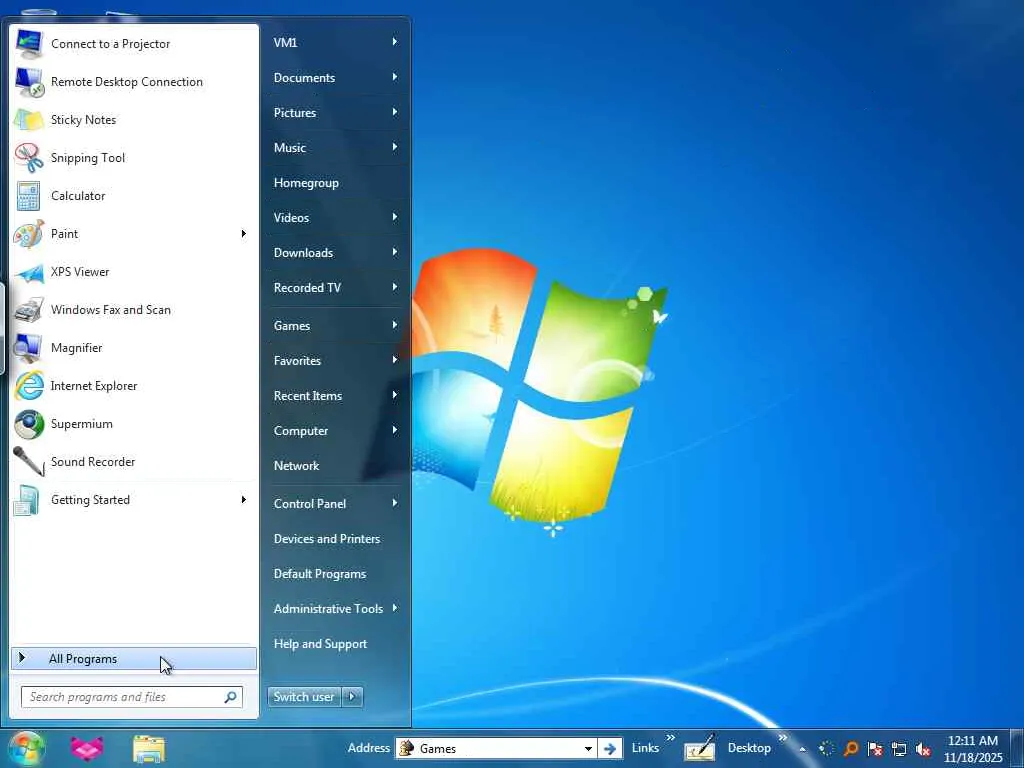Click the orange magnifier tray icon
Screen dimensions: 1024x768
tap(851, 748)
